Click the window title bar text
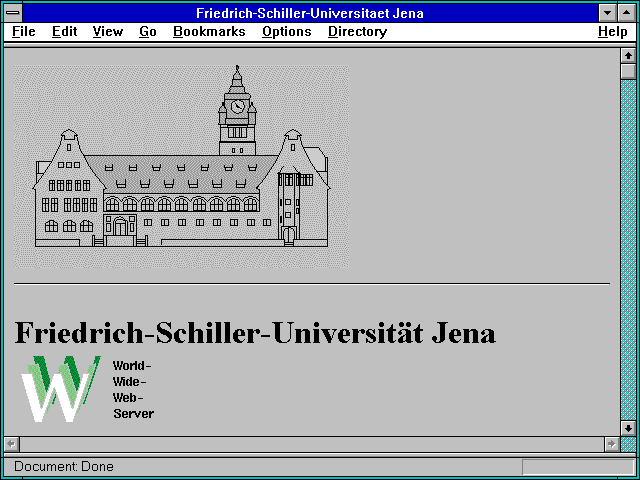Screen dimensions: 640x480 [310, 13]
